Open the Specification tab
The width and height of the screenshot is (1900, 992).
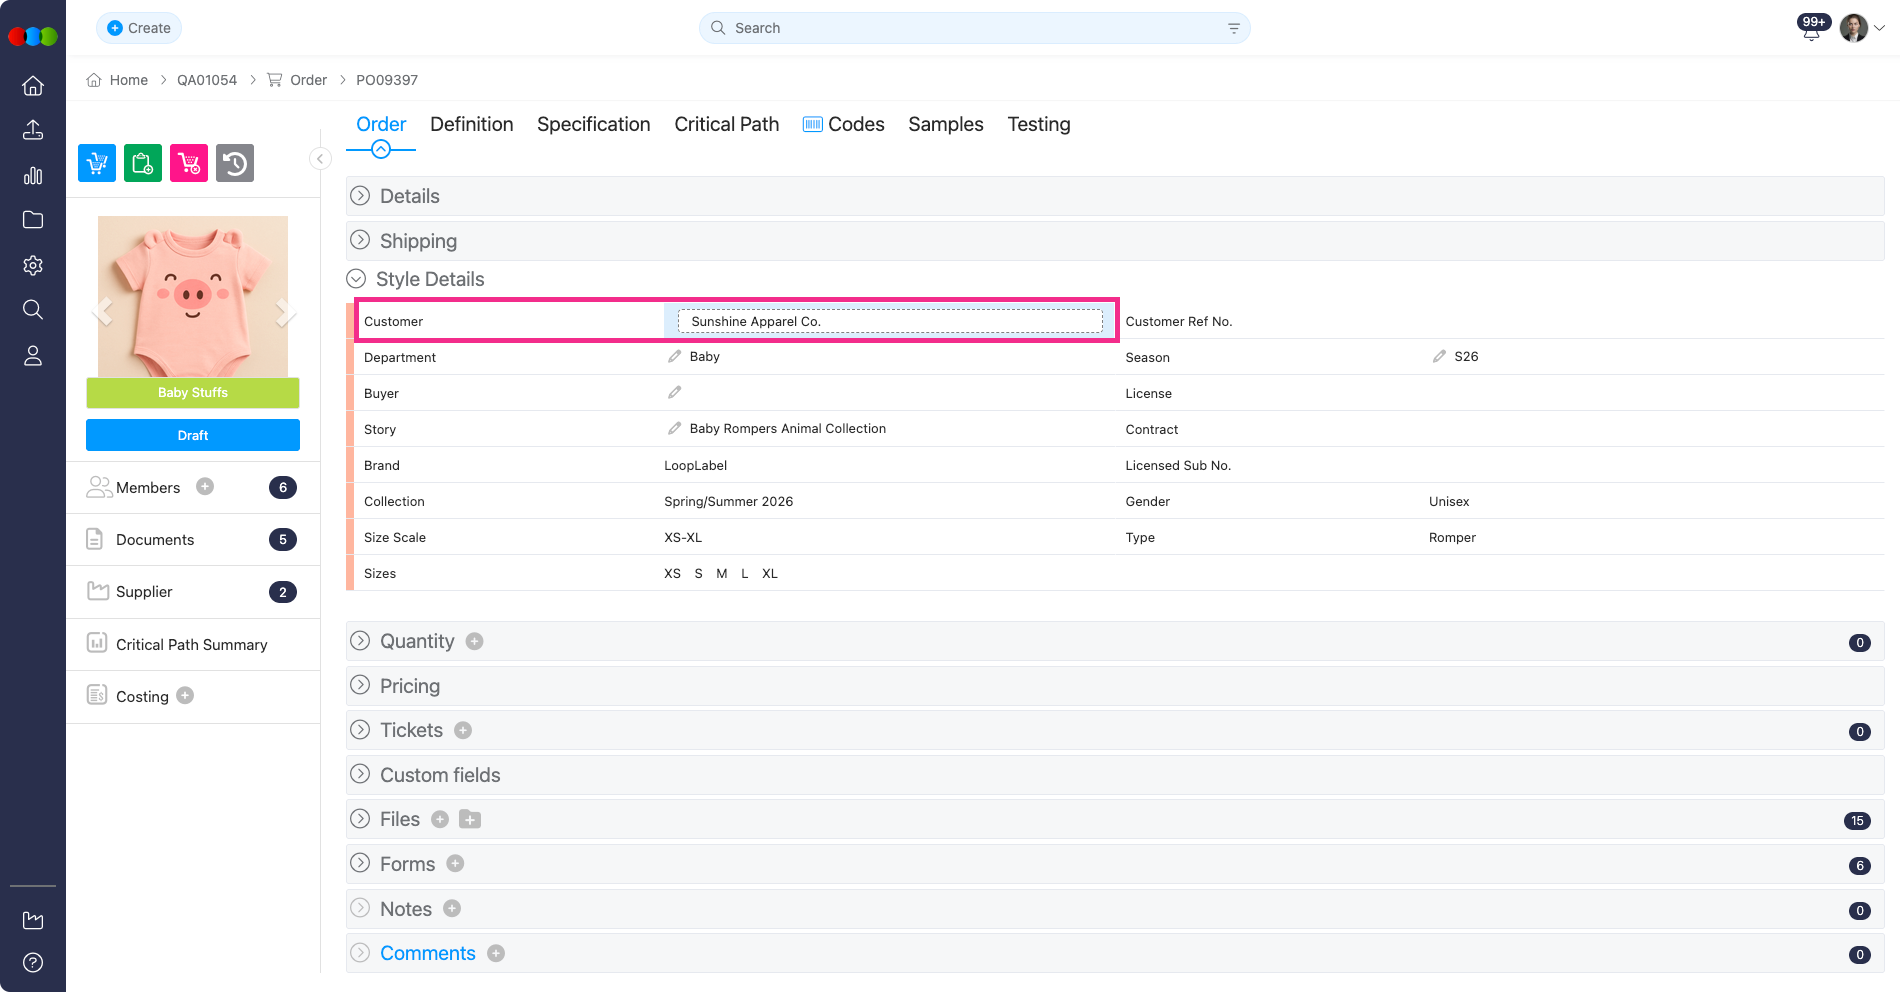pos(593,124)
